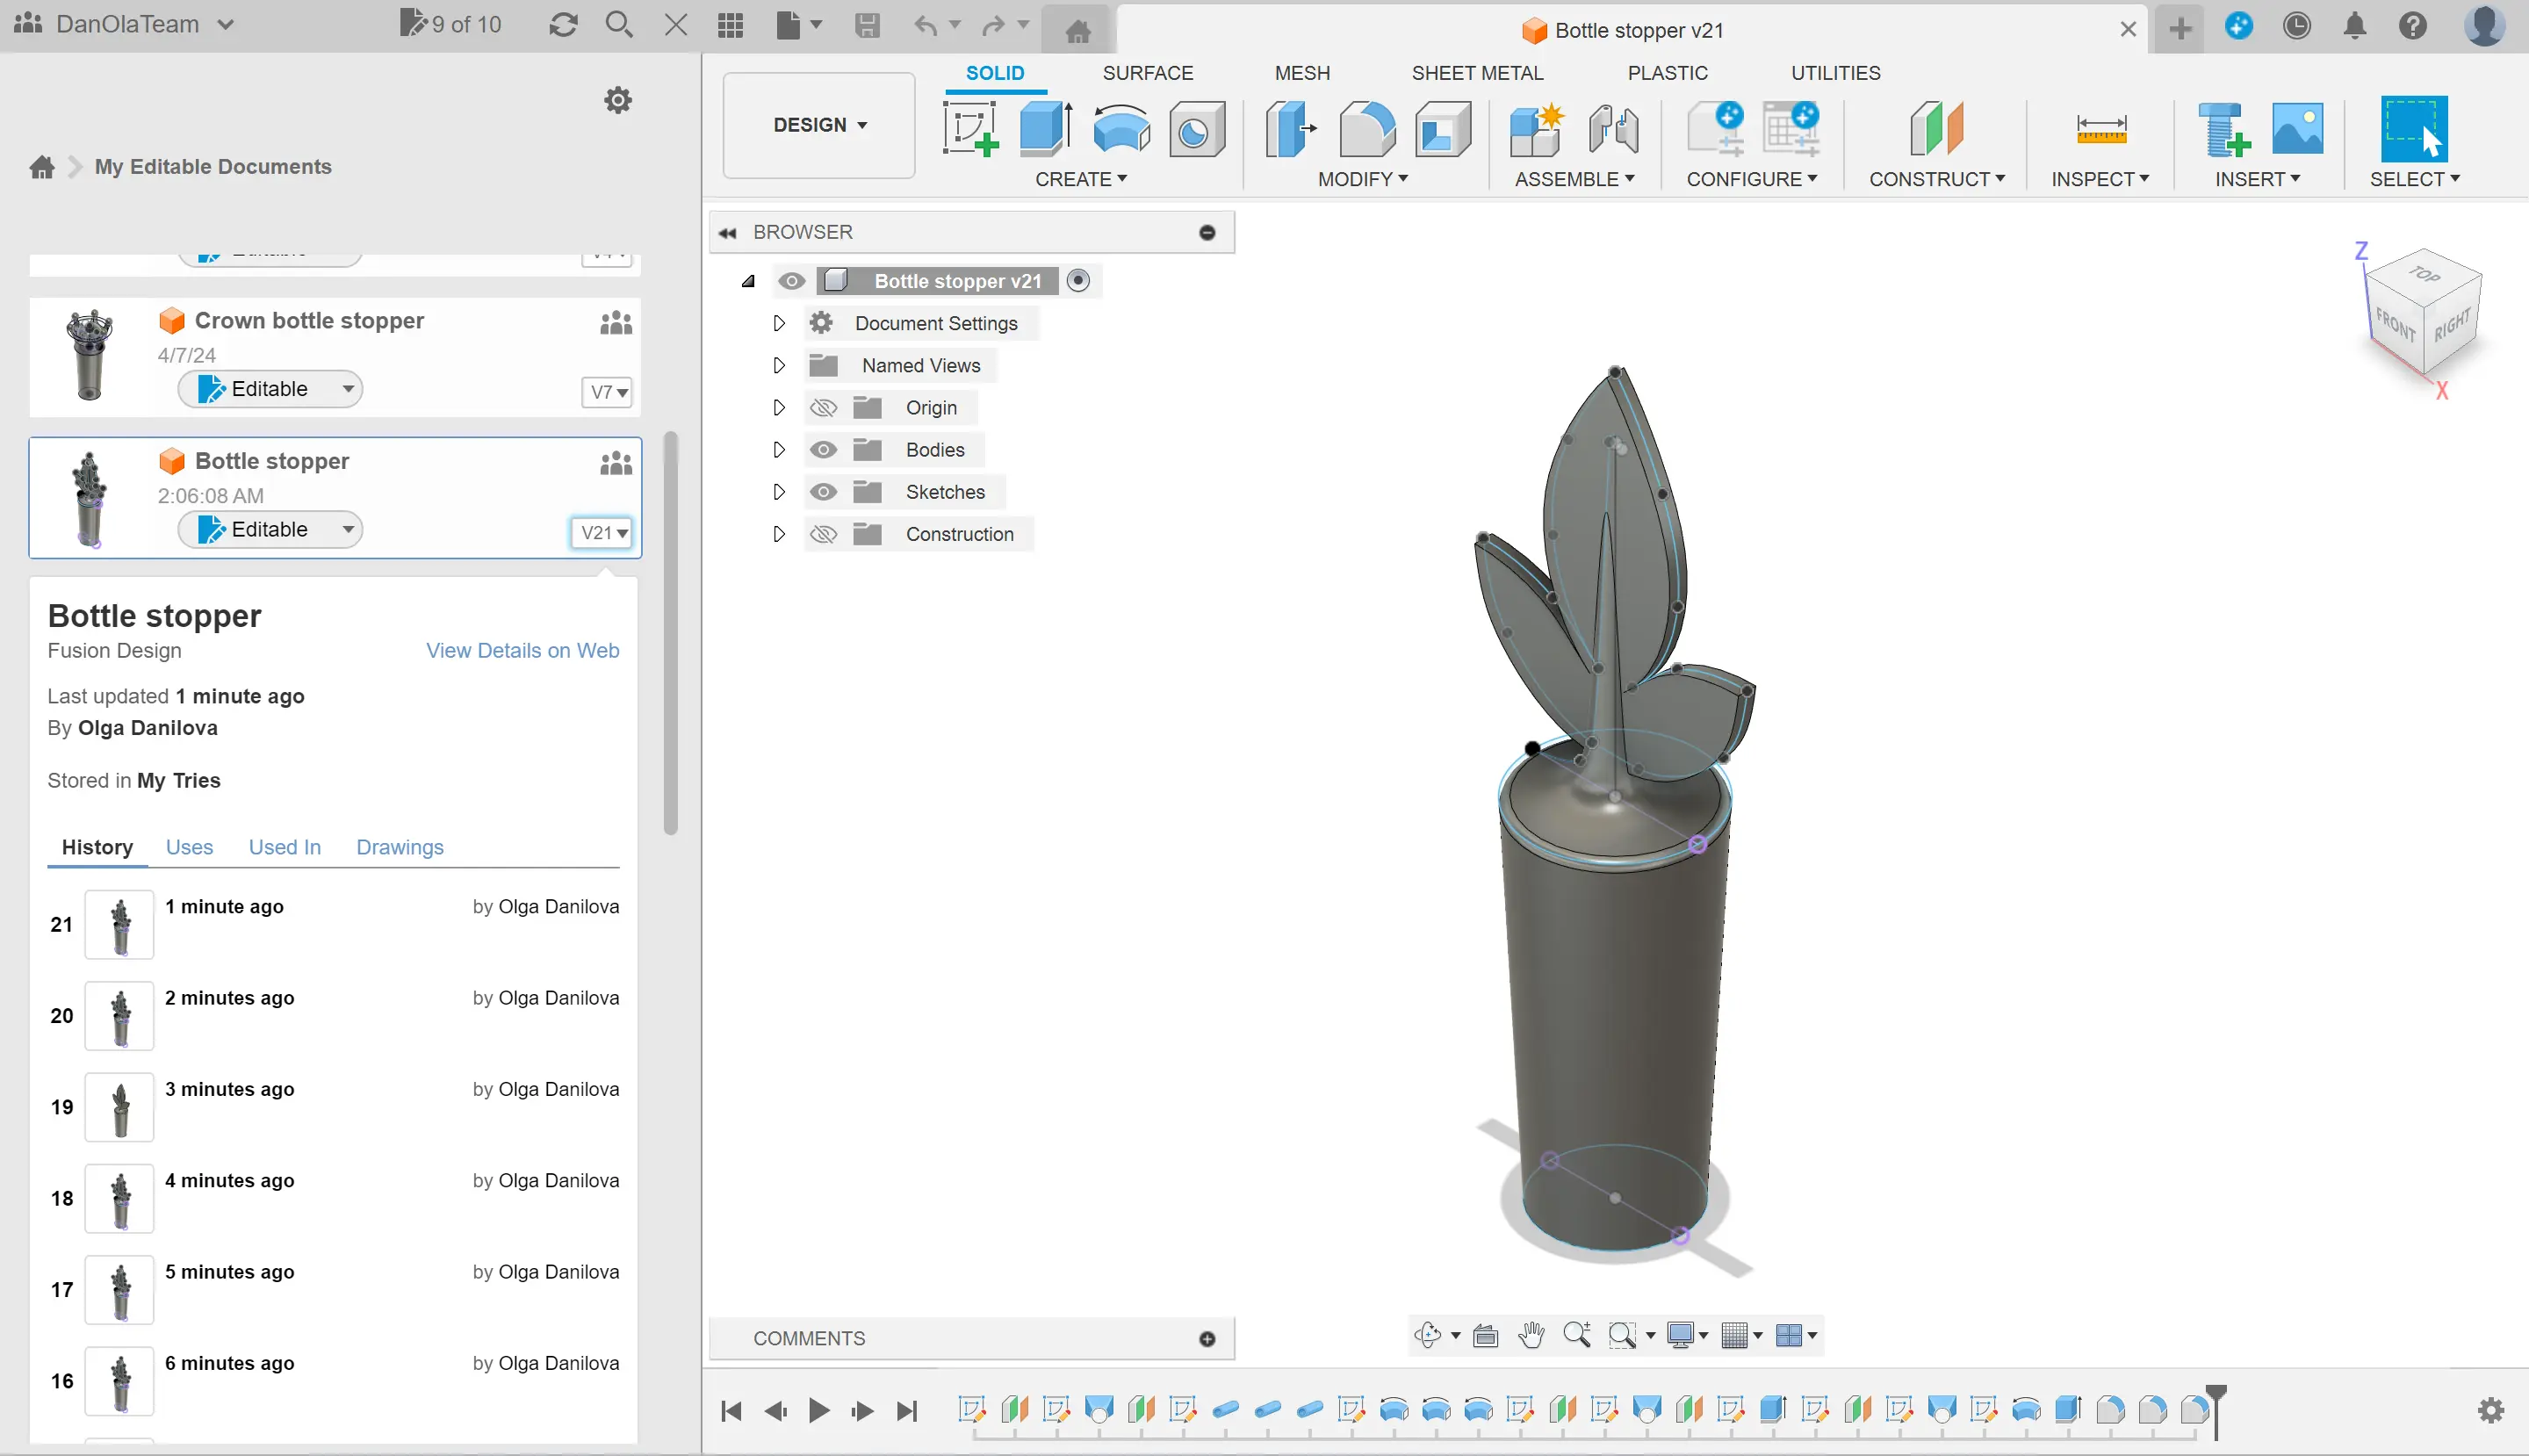
Task: Click the Insert Image canvas icon
Action: [2297, 129]
